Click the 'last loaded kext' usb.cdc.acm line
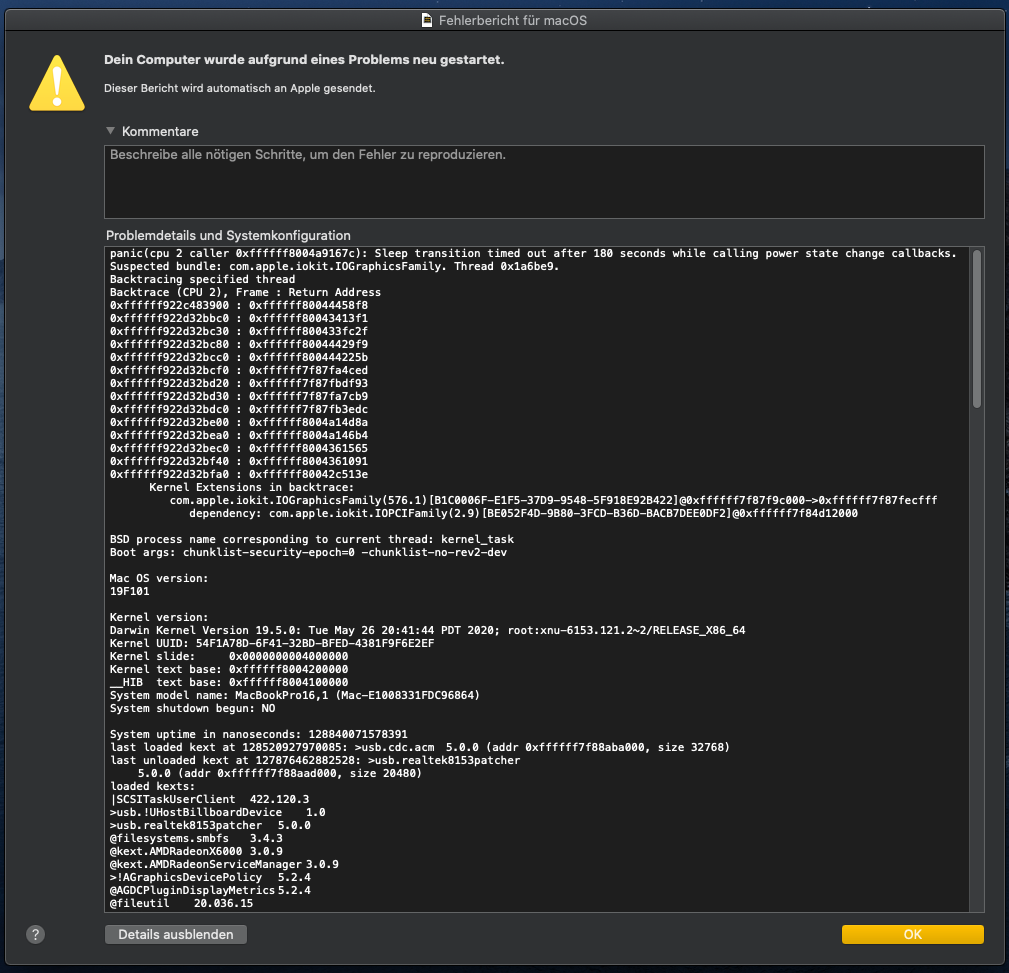The width and height of the screenshot is (1009, 973). point(420,747)
